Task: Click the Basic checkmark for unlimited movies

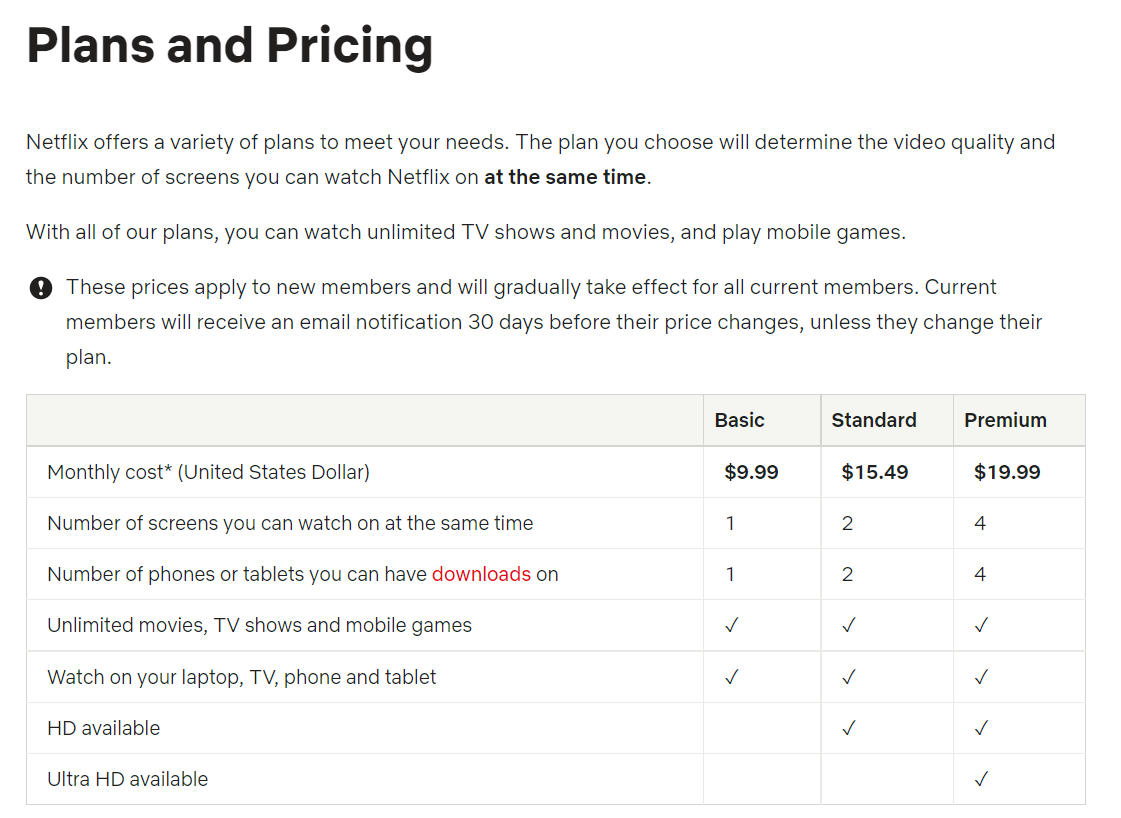Action: [731, 625]
